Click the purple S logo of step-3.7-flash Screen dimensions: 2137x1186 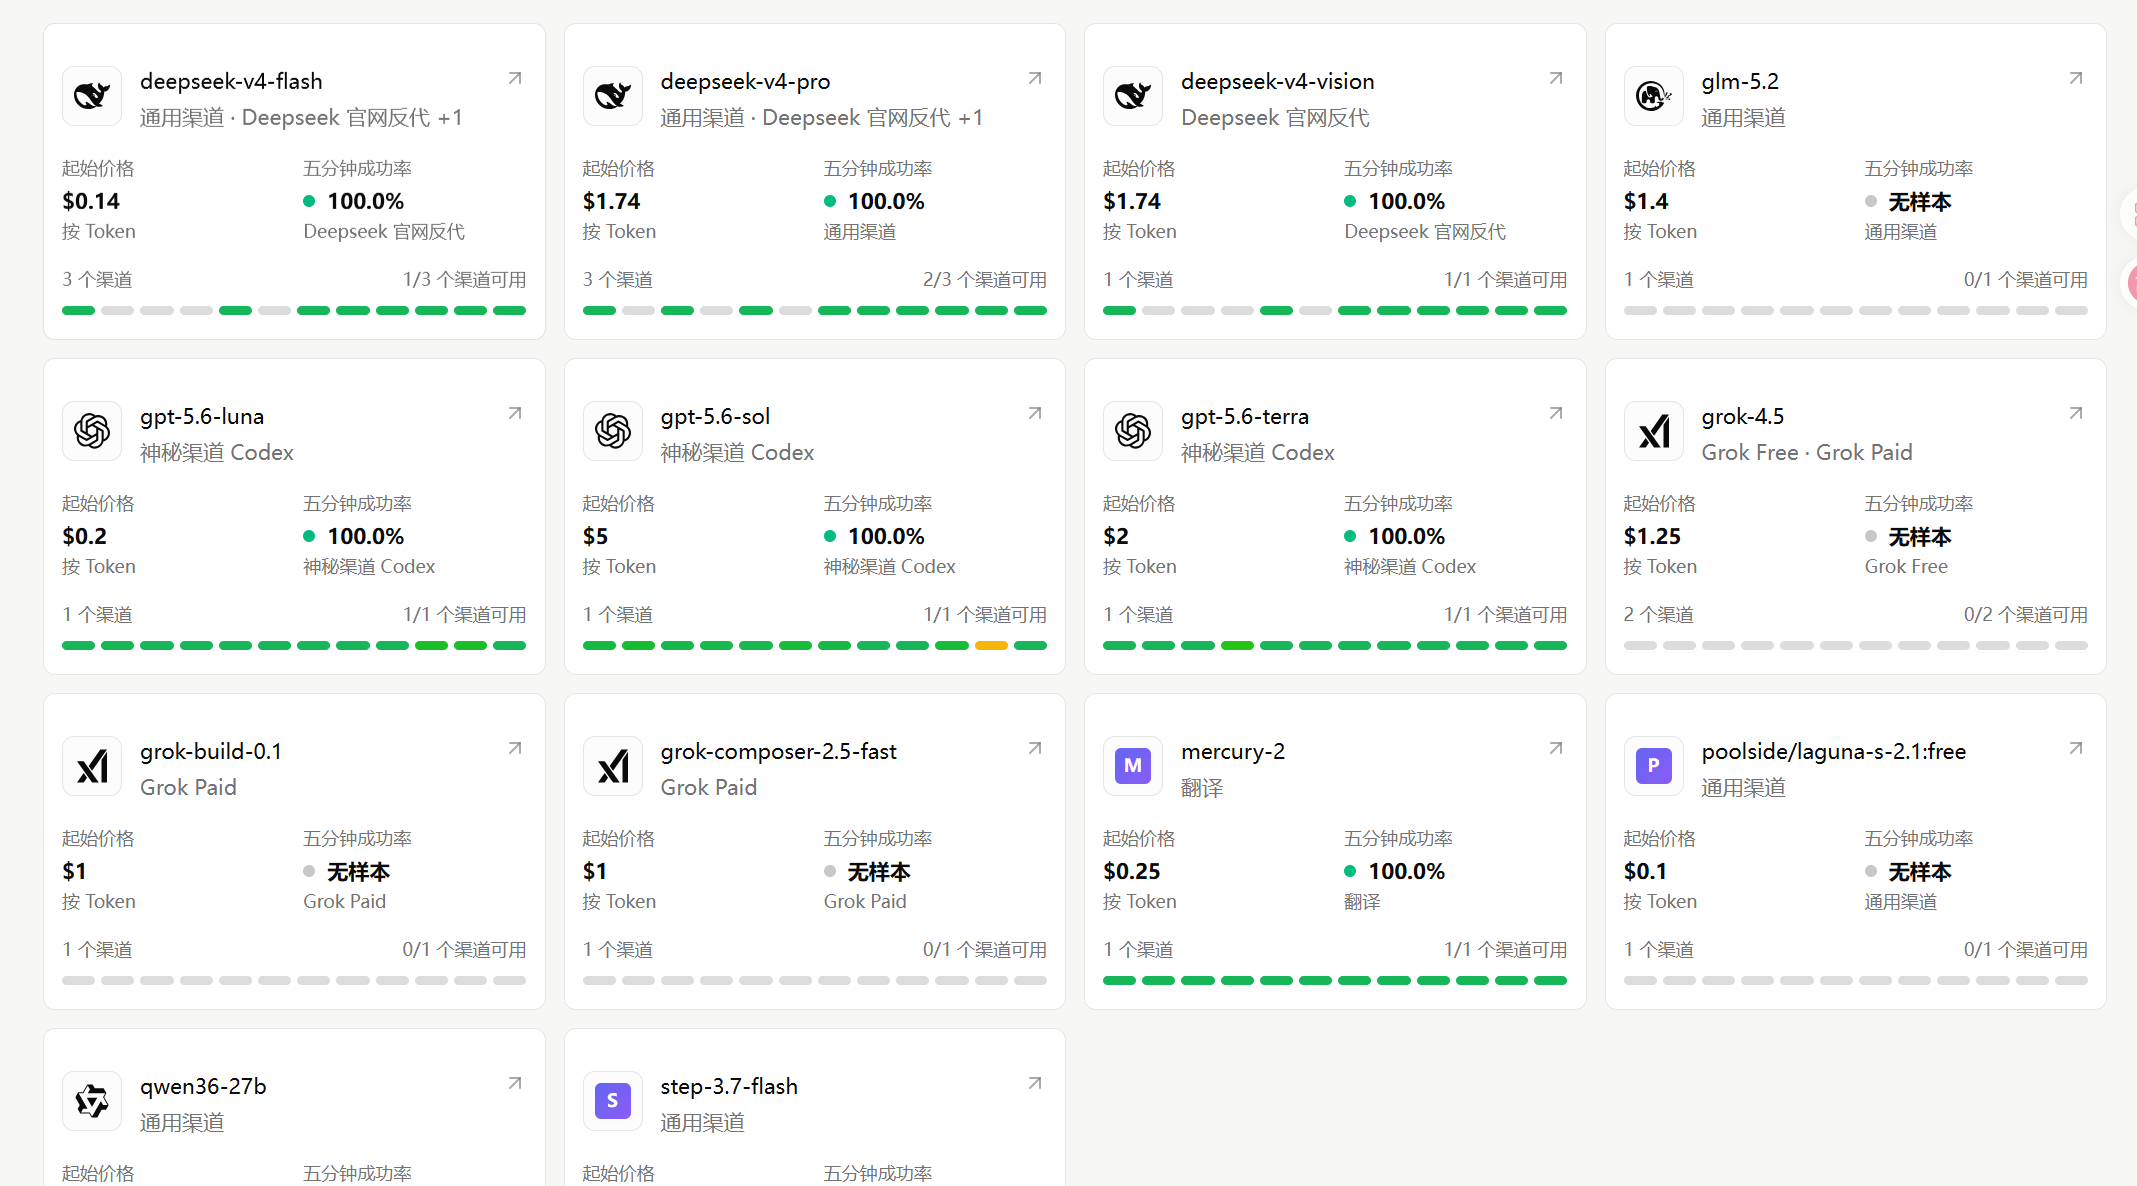coord(613,1101)
